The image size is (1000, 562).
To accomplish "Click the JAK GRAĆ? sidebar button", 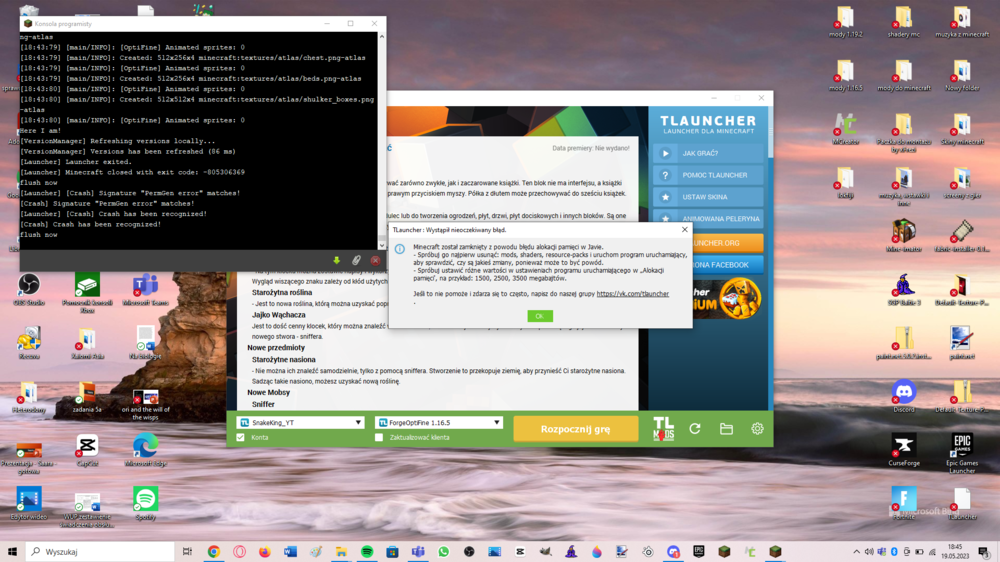I will click(708, 153).
